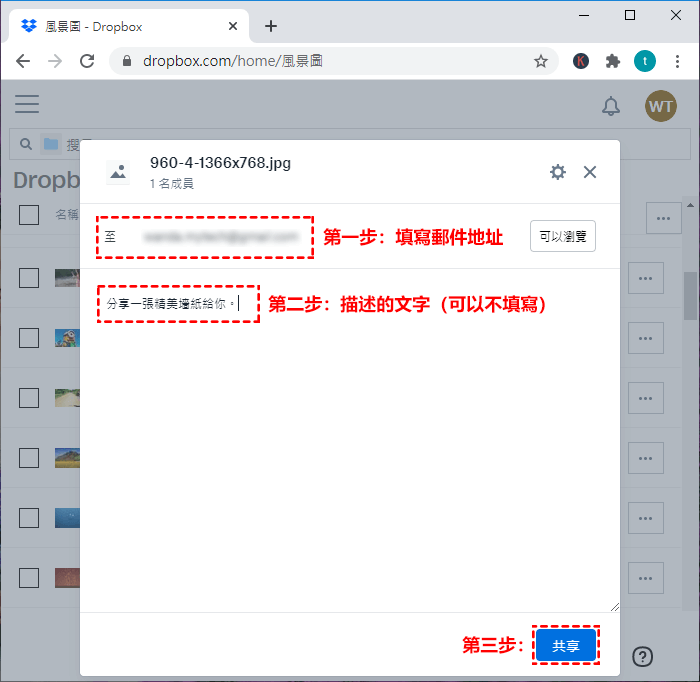The height and width of the screenshot is (682, 700).
Task: Toggle the select-all checkbox in header
Action: pyautogui.click(x=29, y=214)
